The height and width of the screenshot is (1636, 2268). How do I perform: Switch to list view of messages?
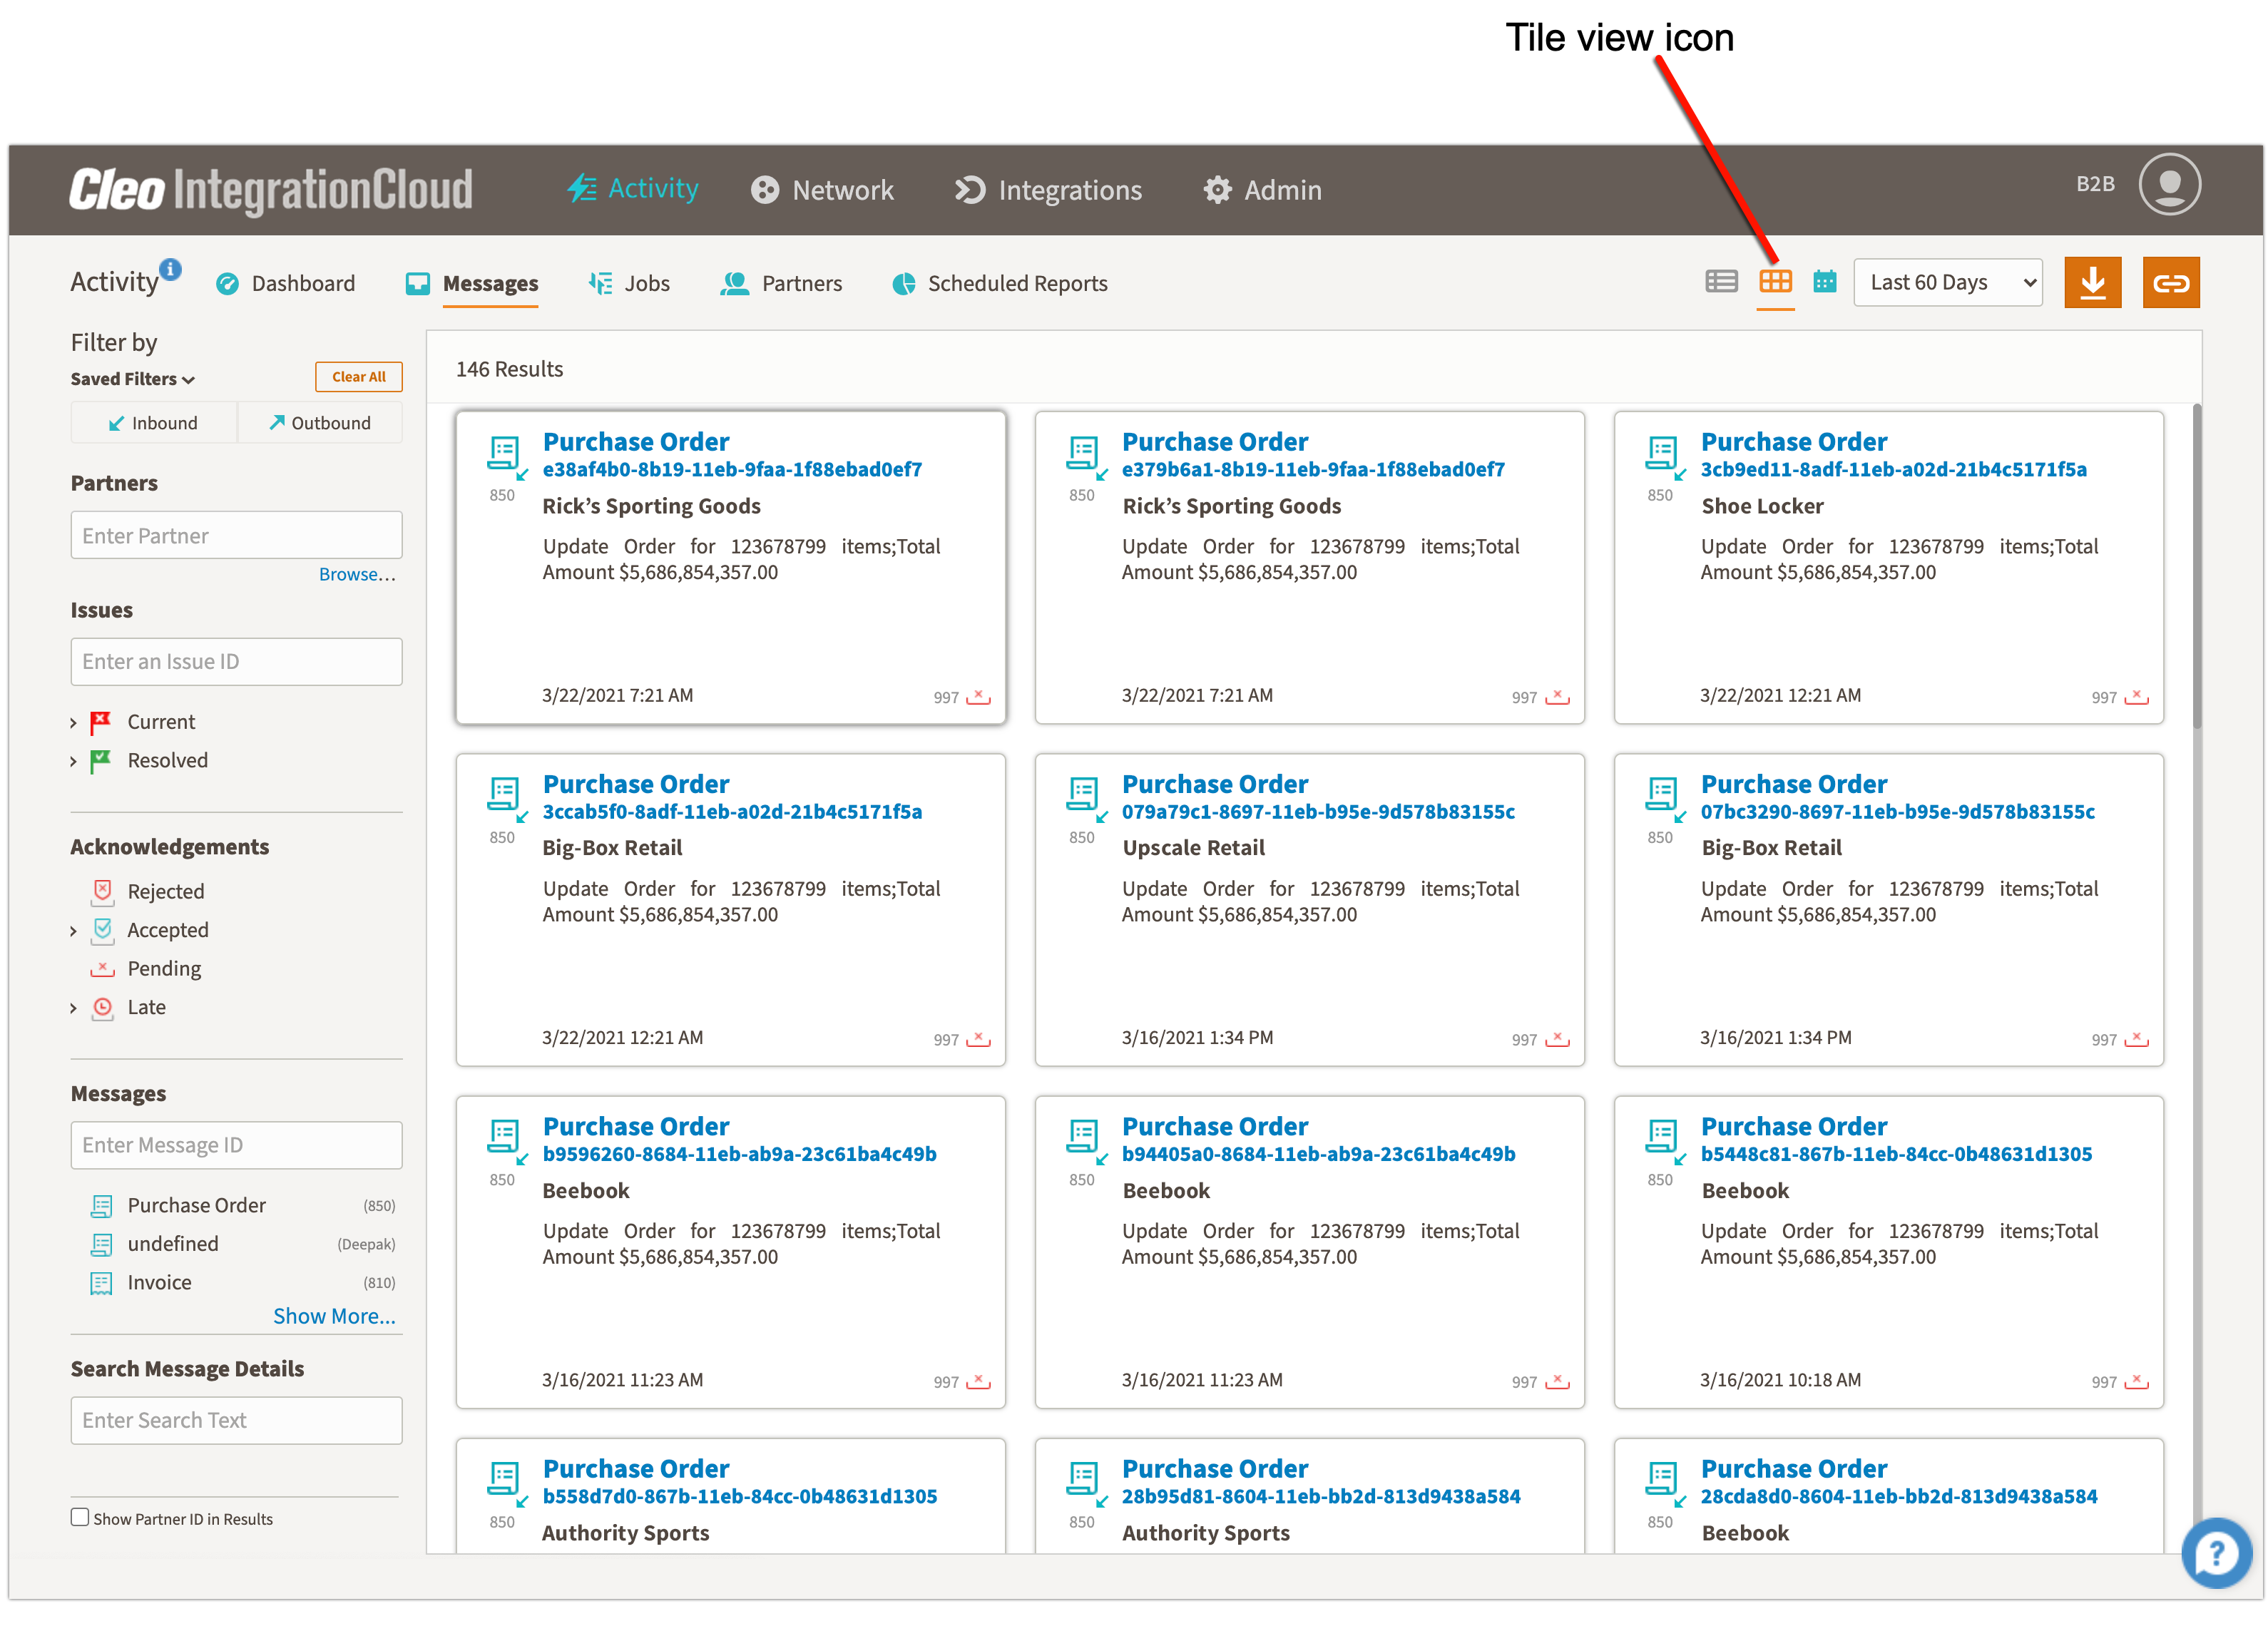coord(1722,282)
